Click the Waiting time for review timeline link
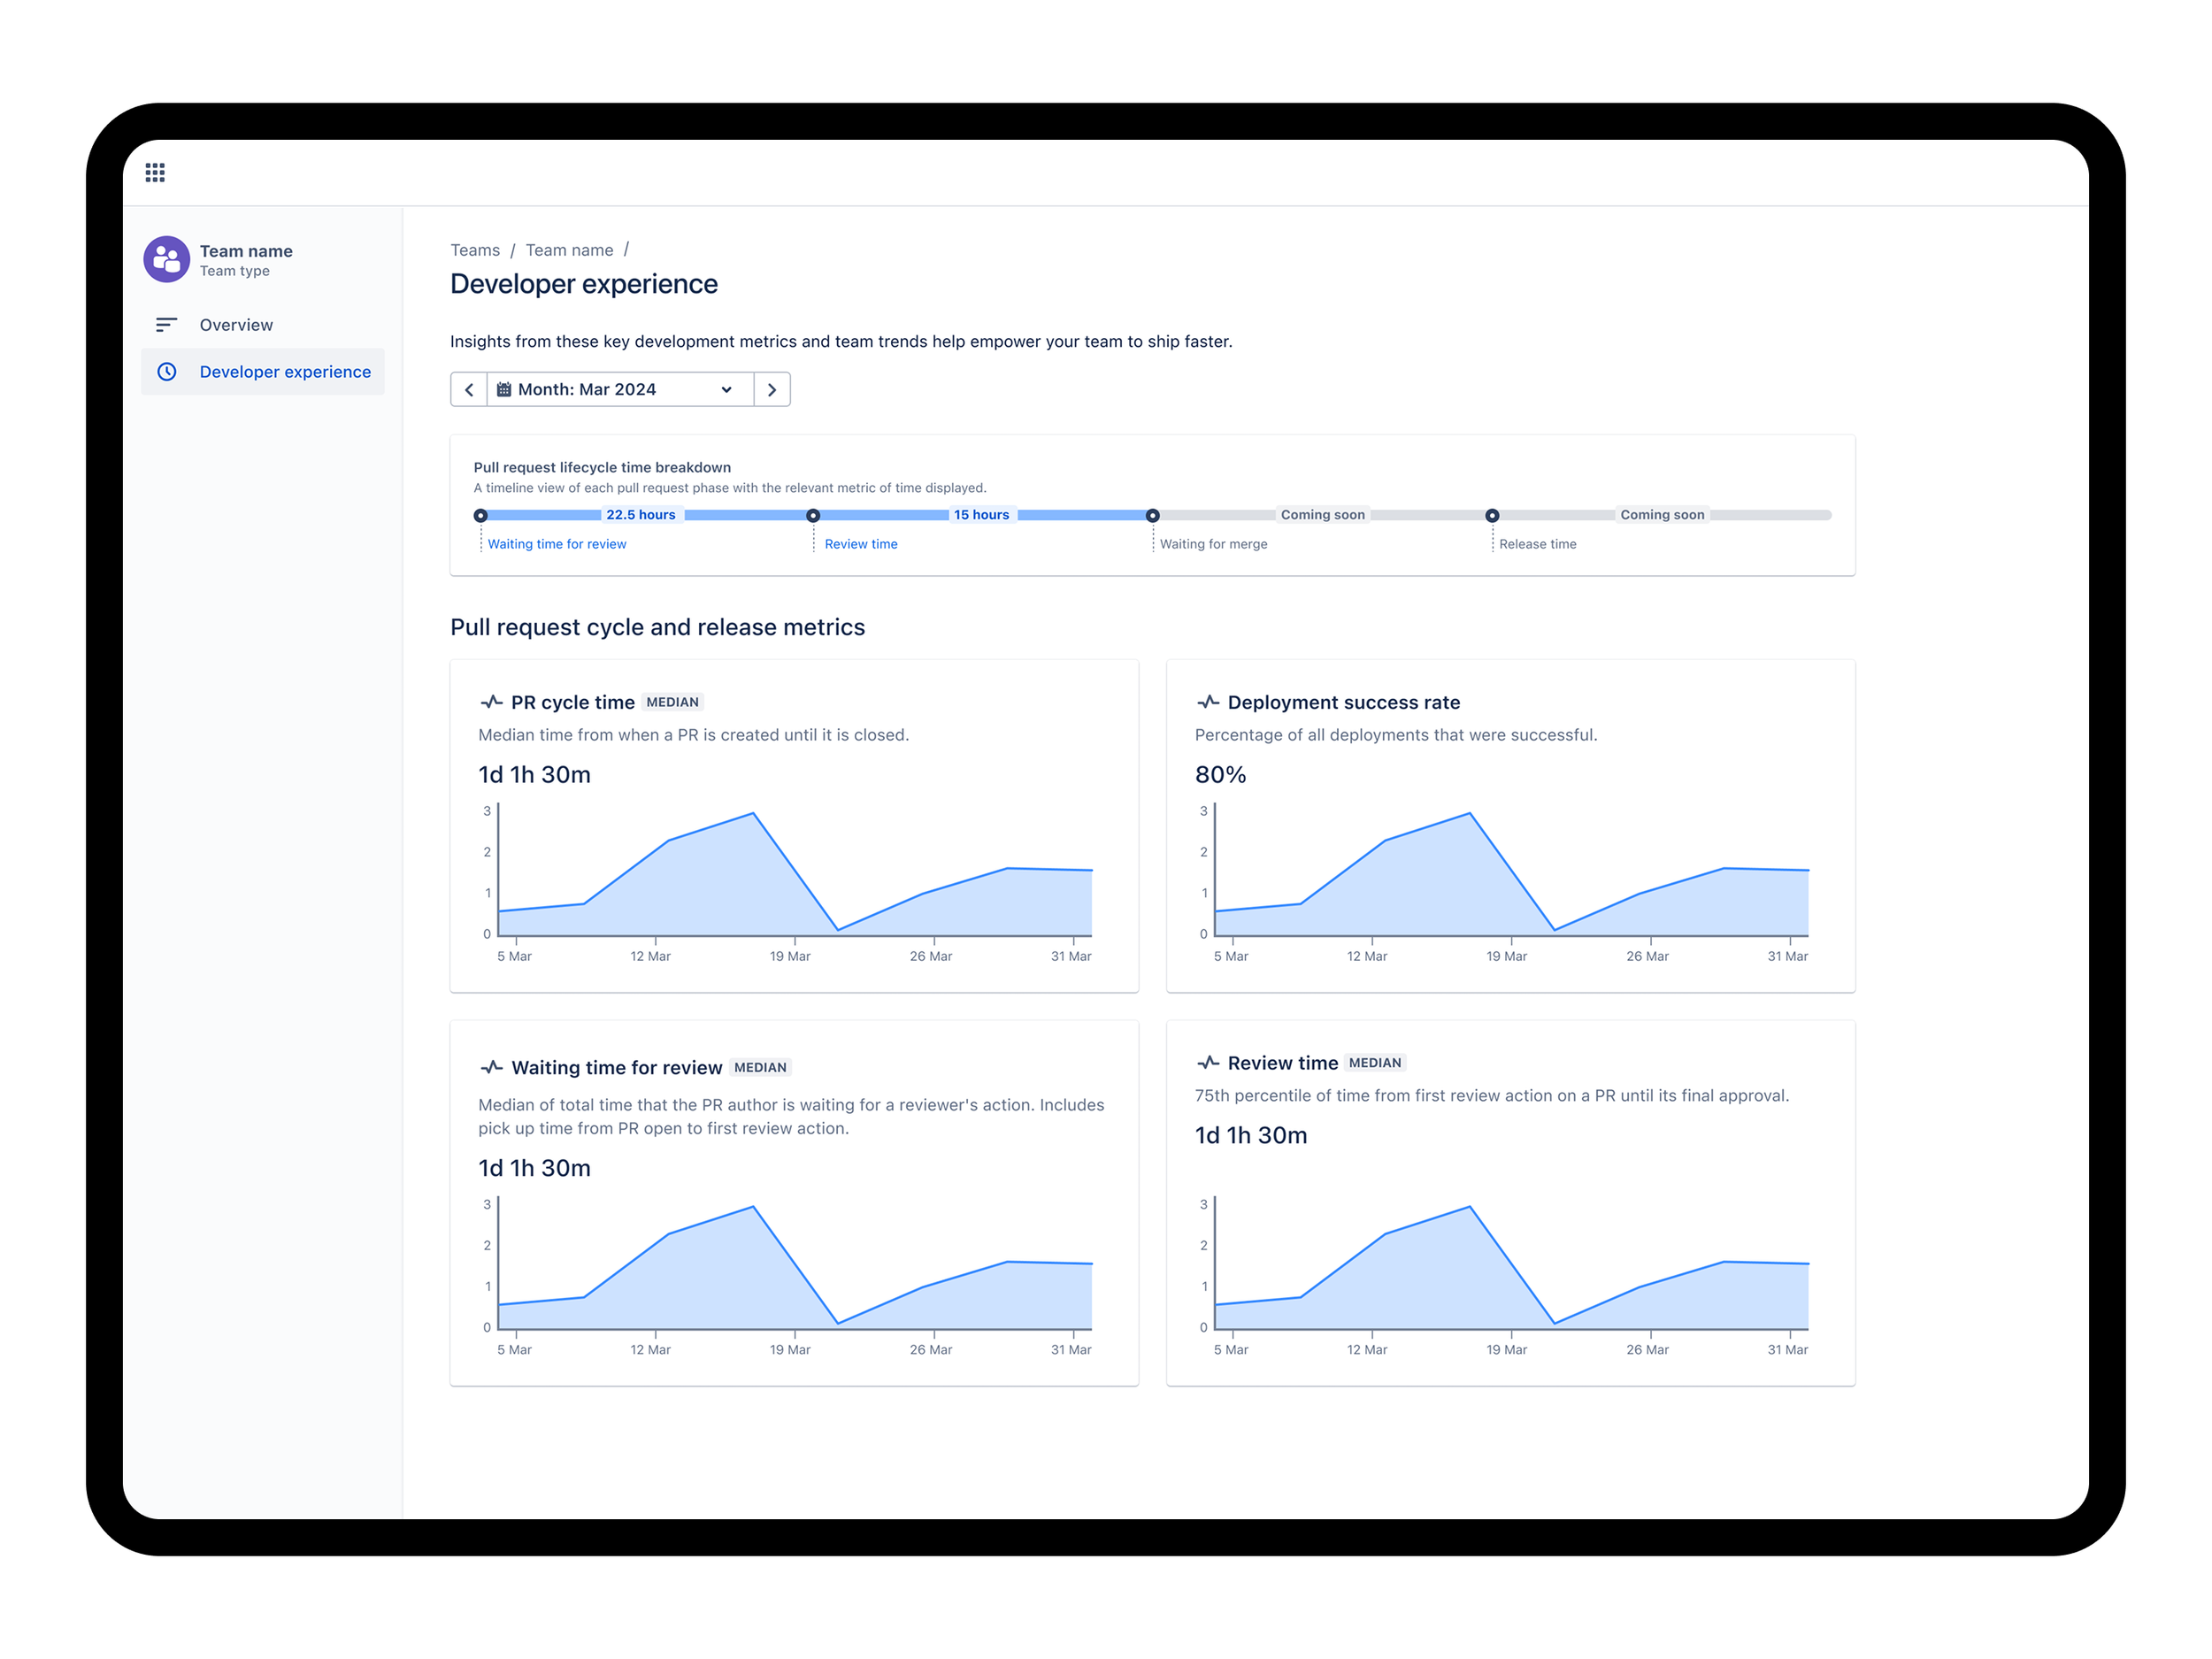Viewport: 2212px width, 1659px height. pyautogui.click(x=557, y=544)
